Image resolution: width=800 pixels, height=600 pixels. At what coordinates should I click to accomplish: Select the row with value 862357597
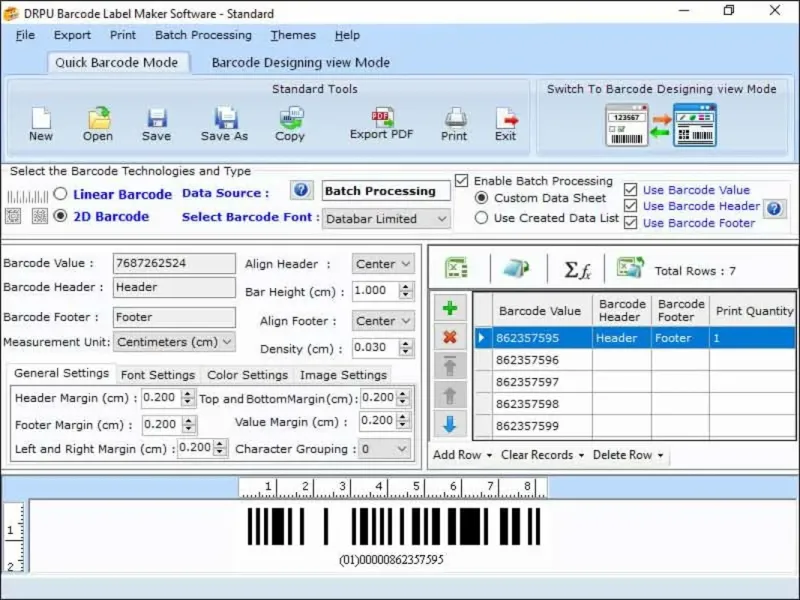(x=635, y=382)
